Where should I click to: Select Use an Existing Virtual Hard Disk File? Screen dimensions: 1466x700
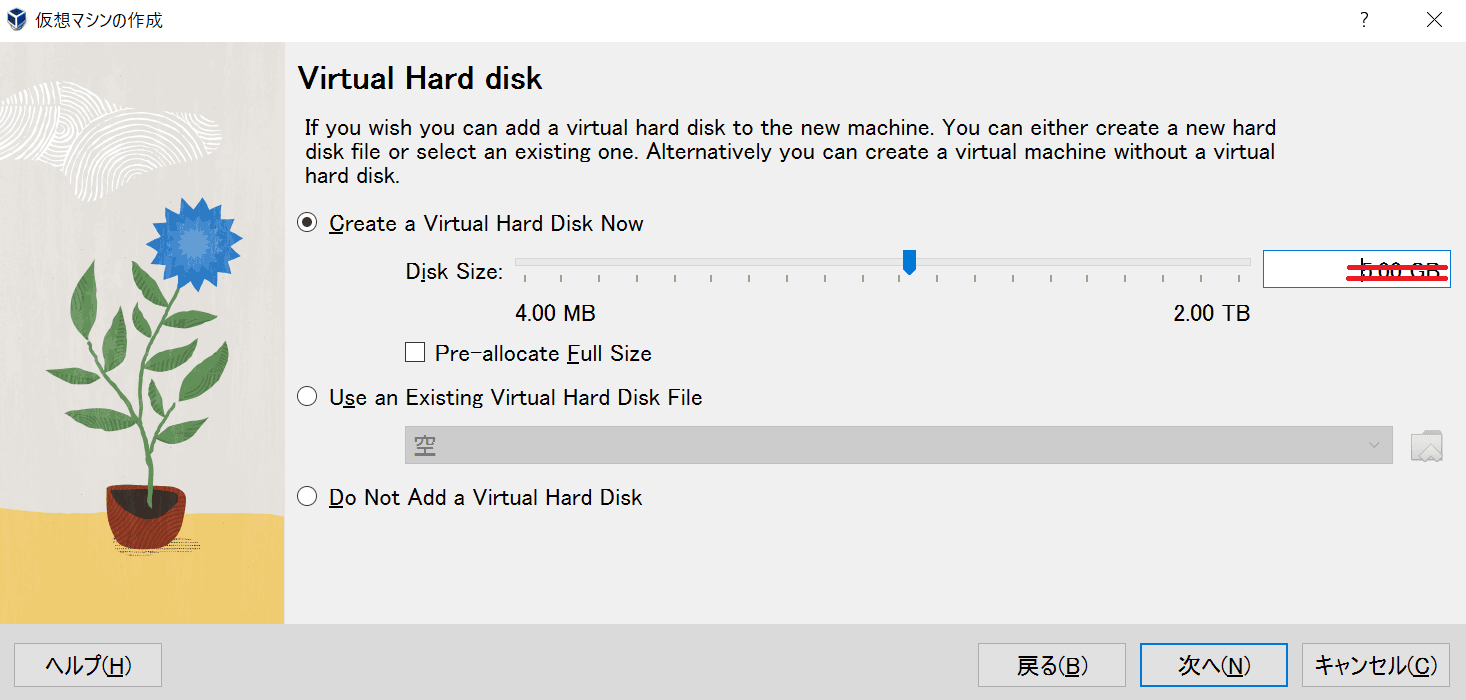(308, 397)
